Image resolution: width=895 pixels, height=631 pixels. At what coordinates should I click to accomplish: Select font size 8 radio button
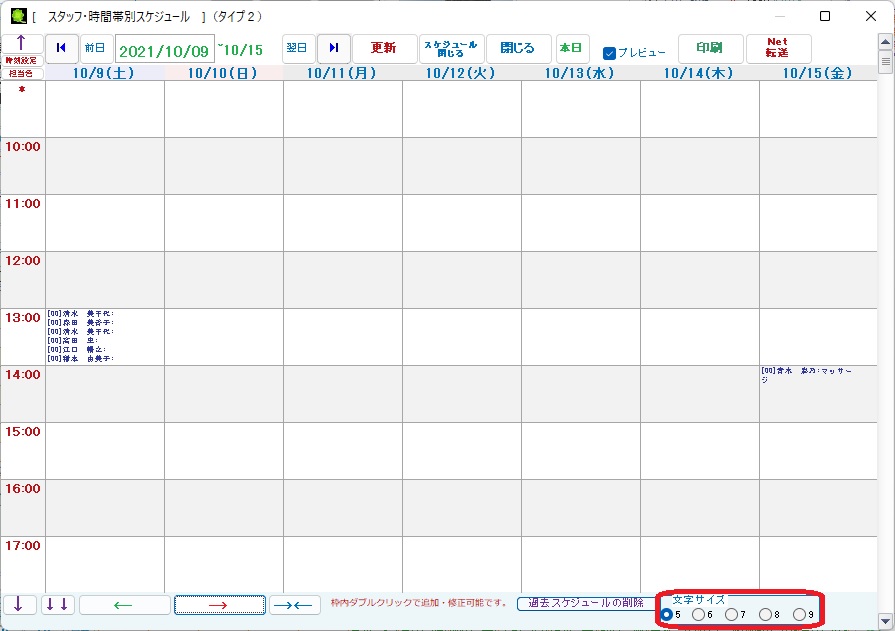765,614
